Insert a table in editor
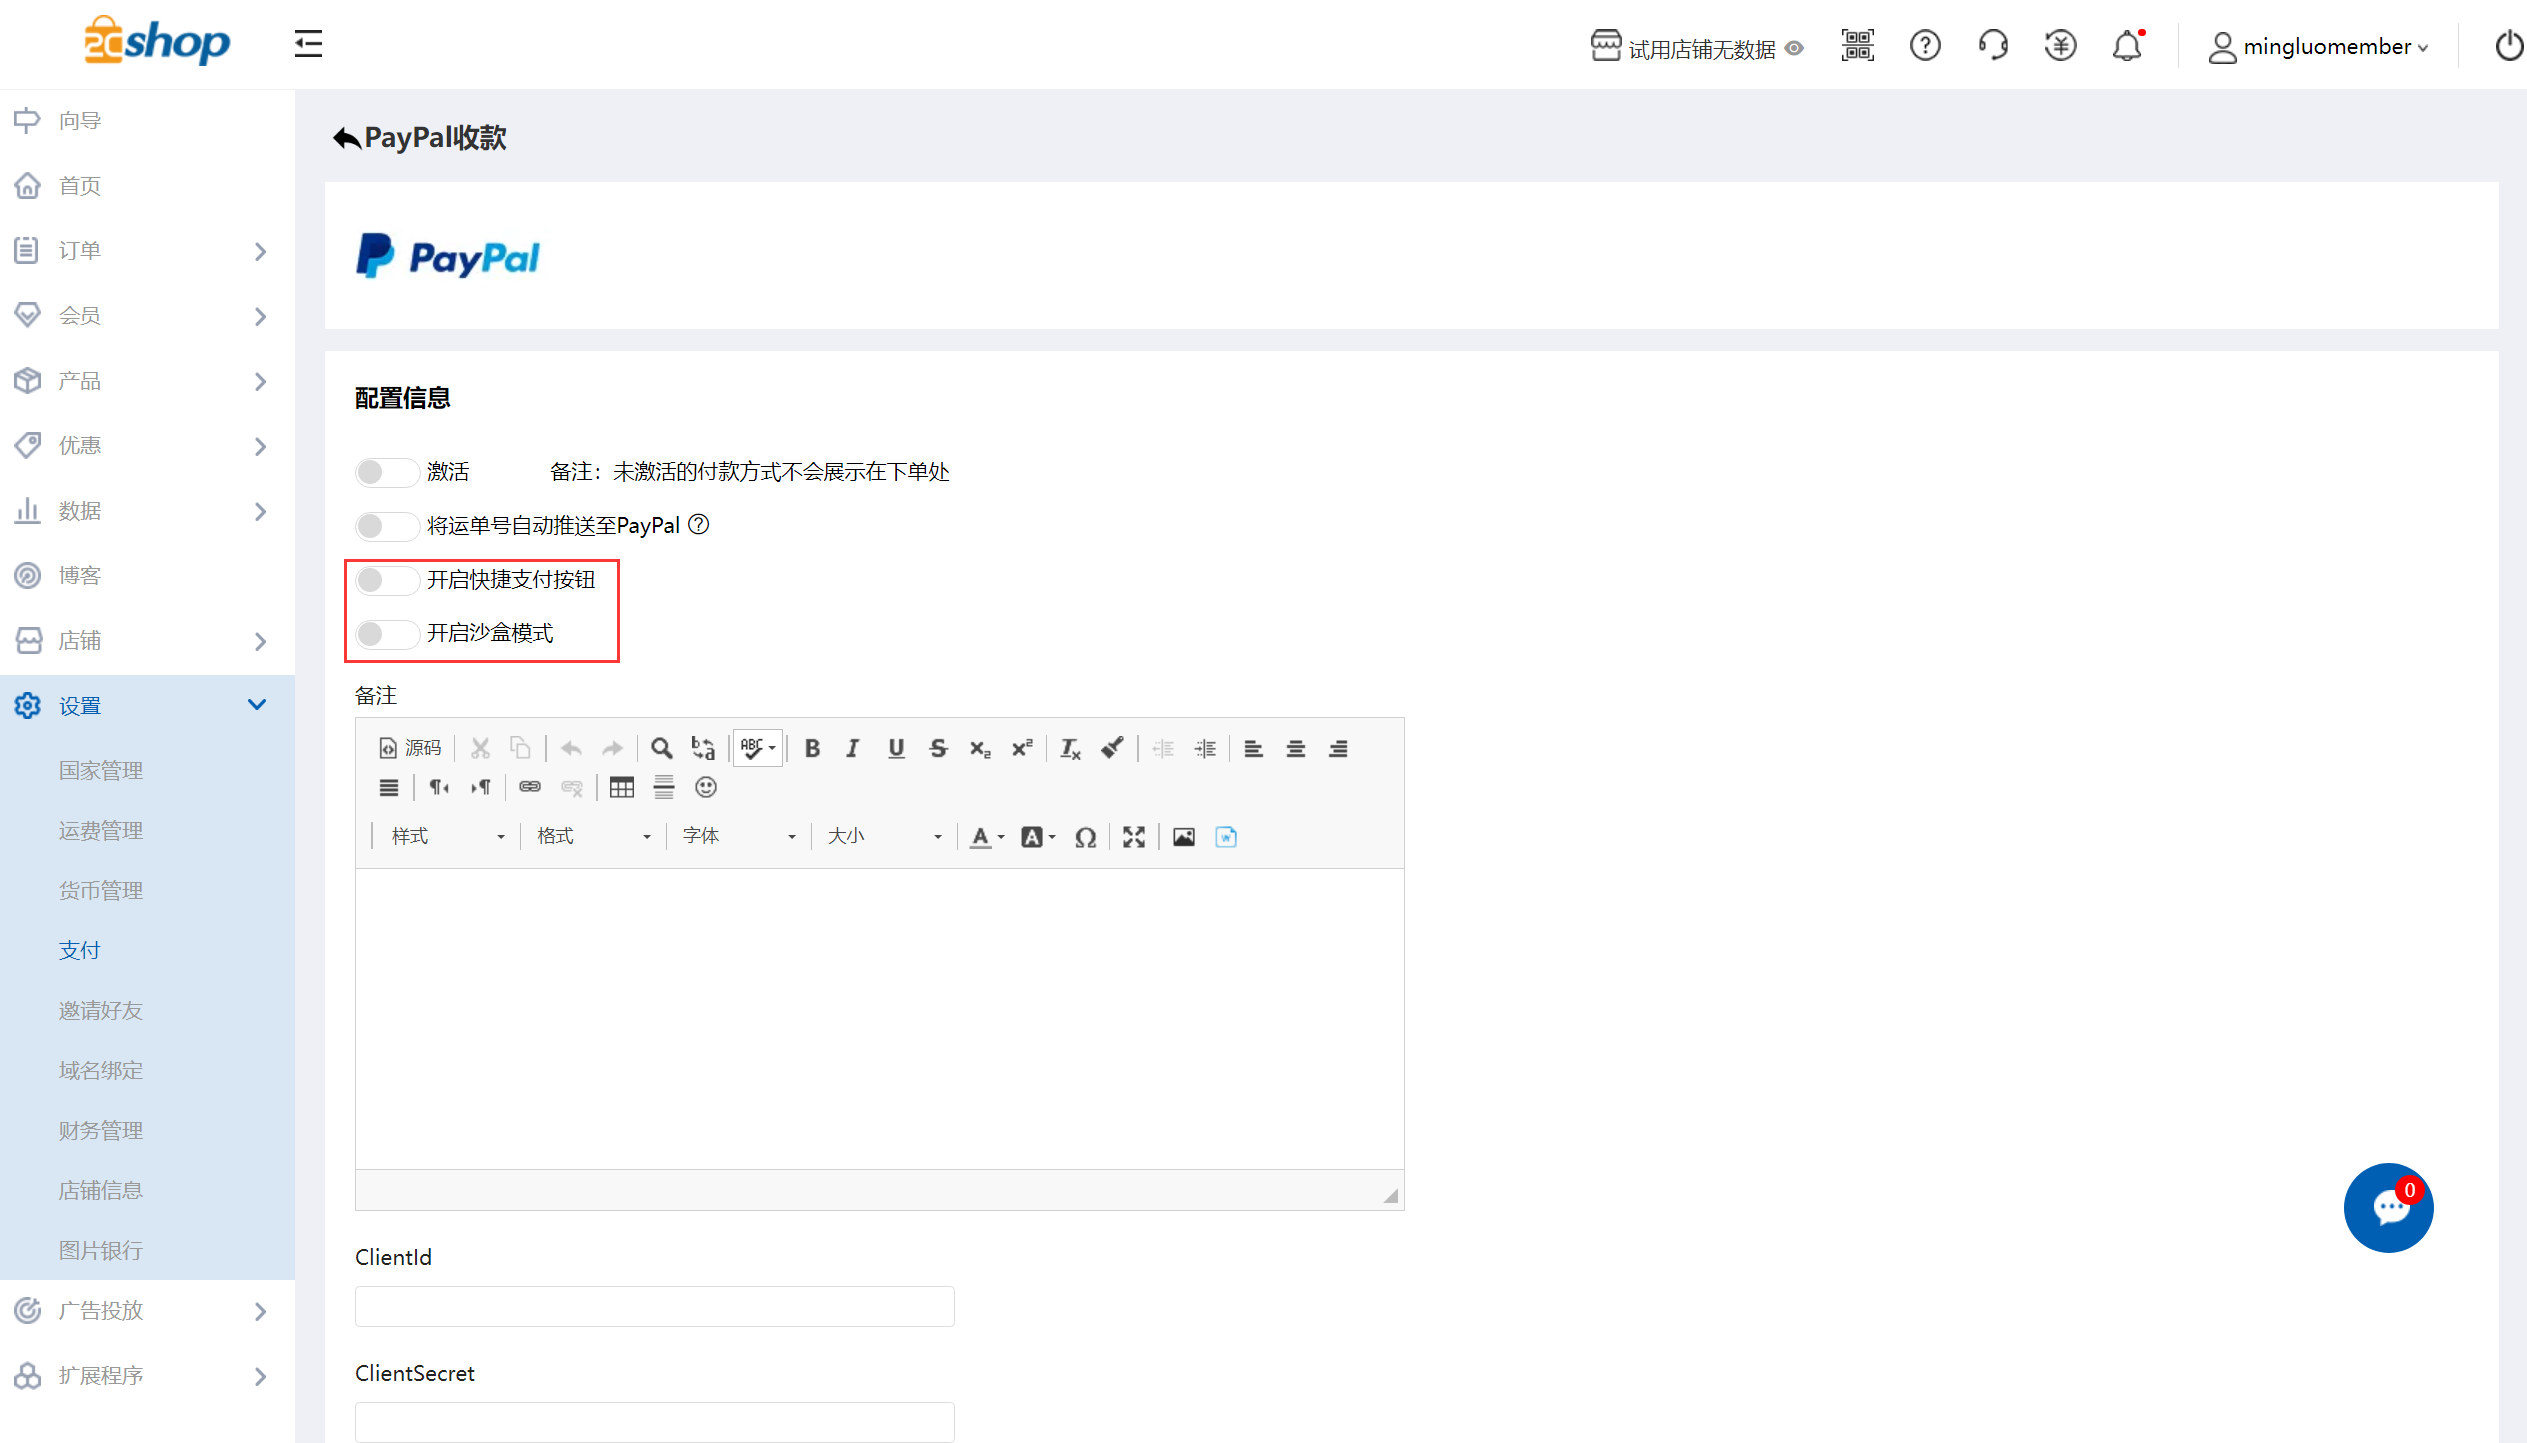Viewport: 2527px width, 1443px height. click(622, 788)
